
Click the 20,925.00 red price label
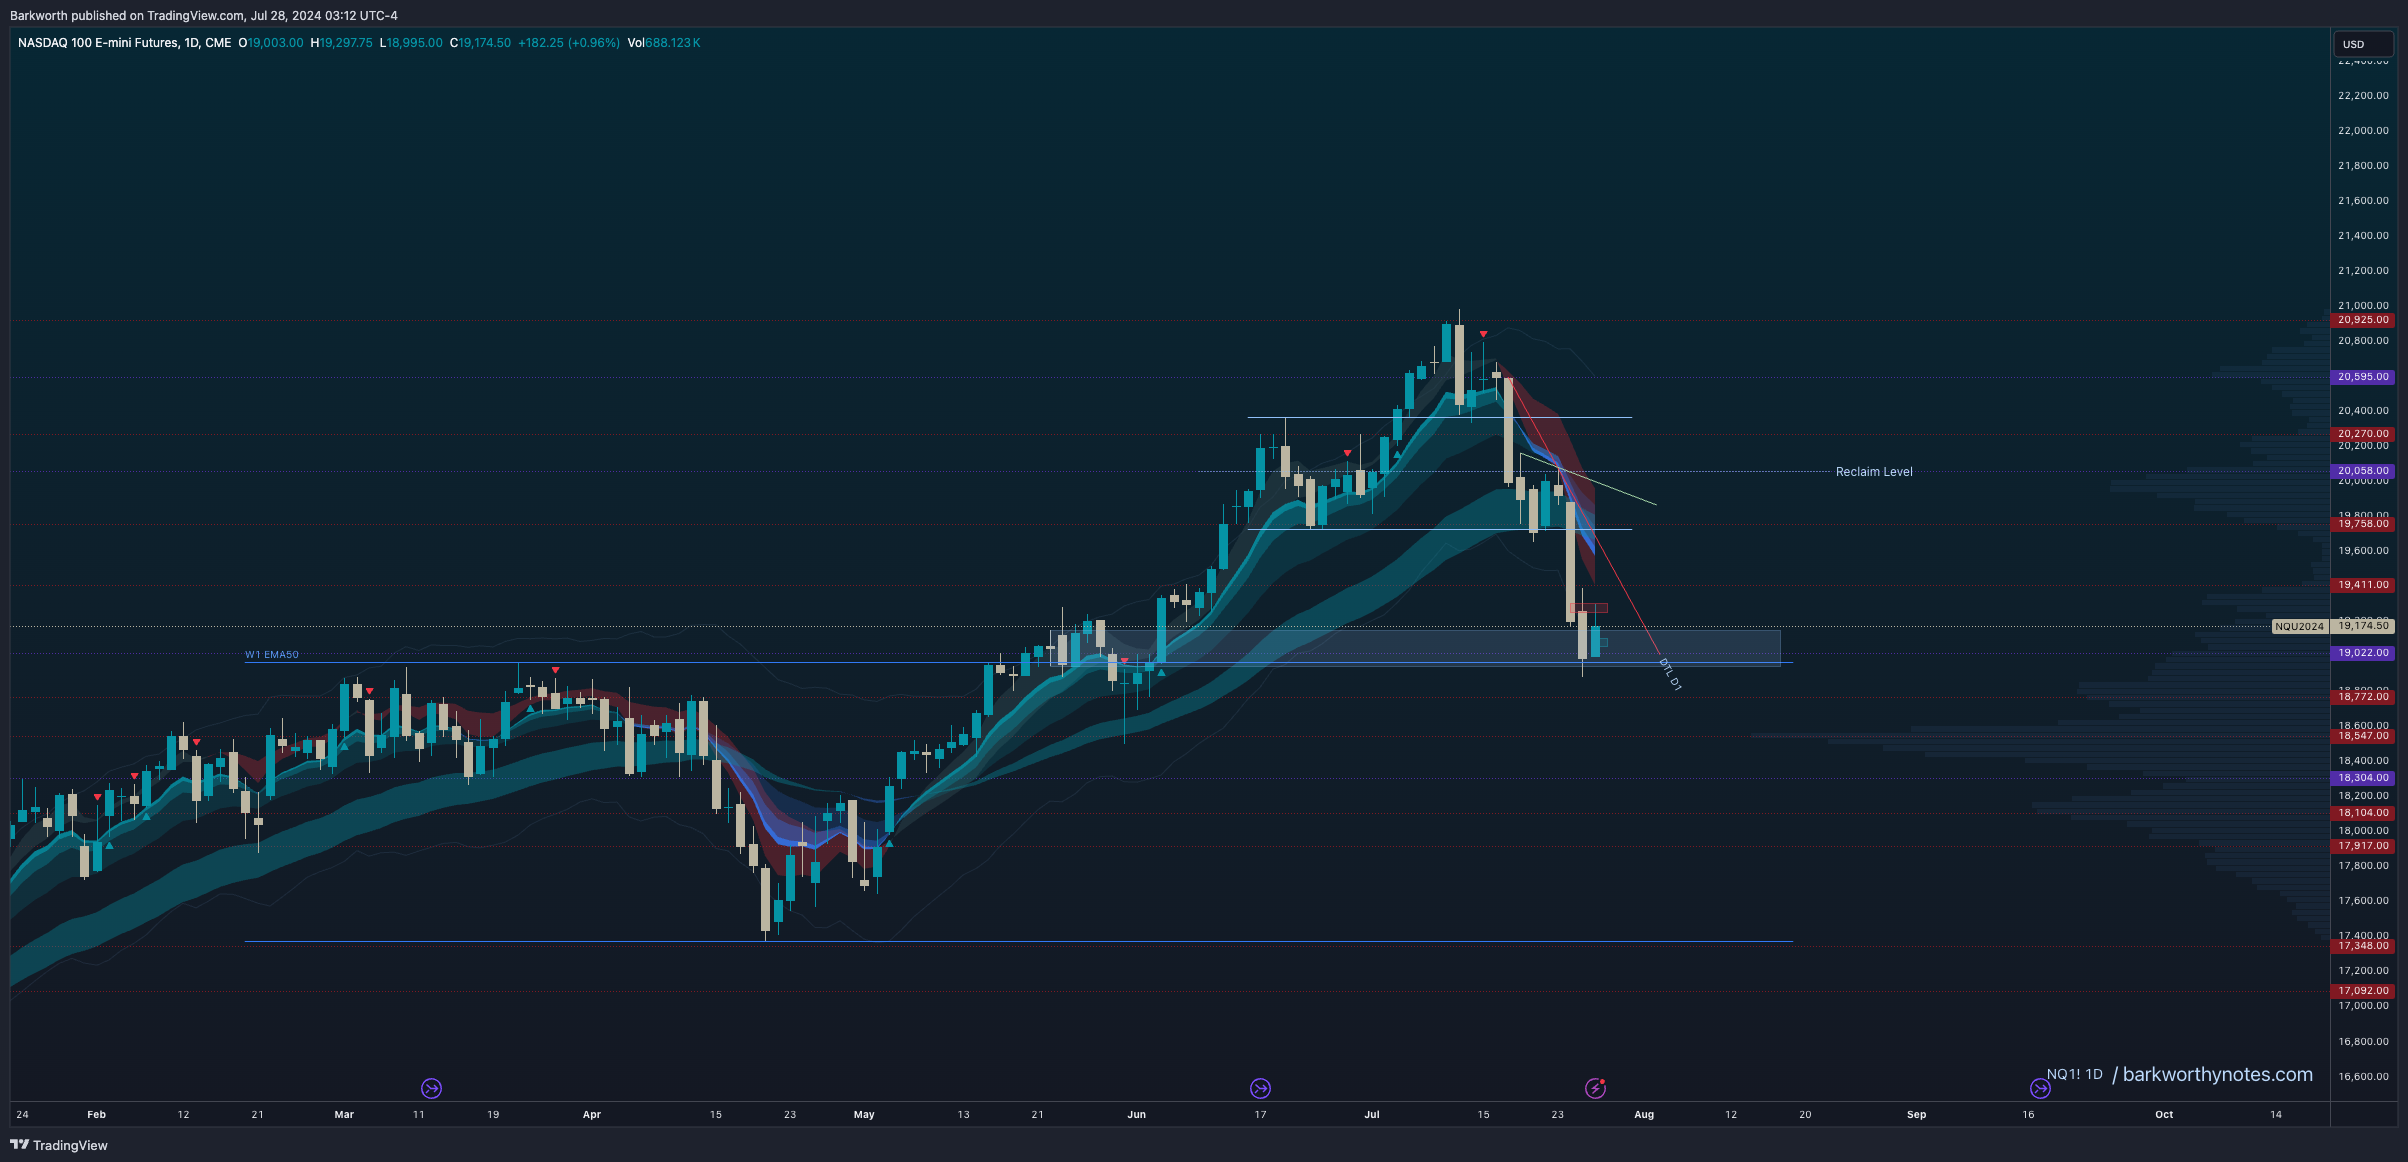[2363, 320]
